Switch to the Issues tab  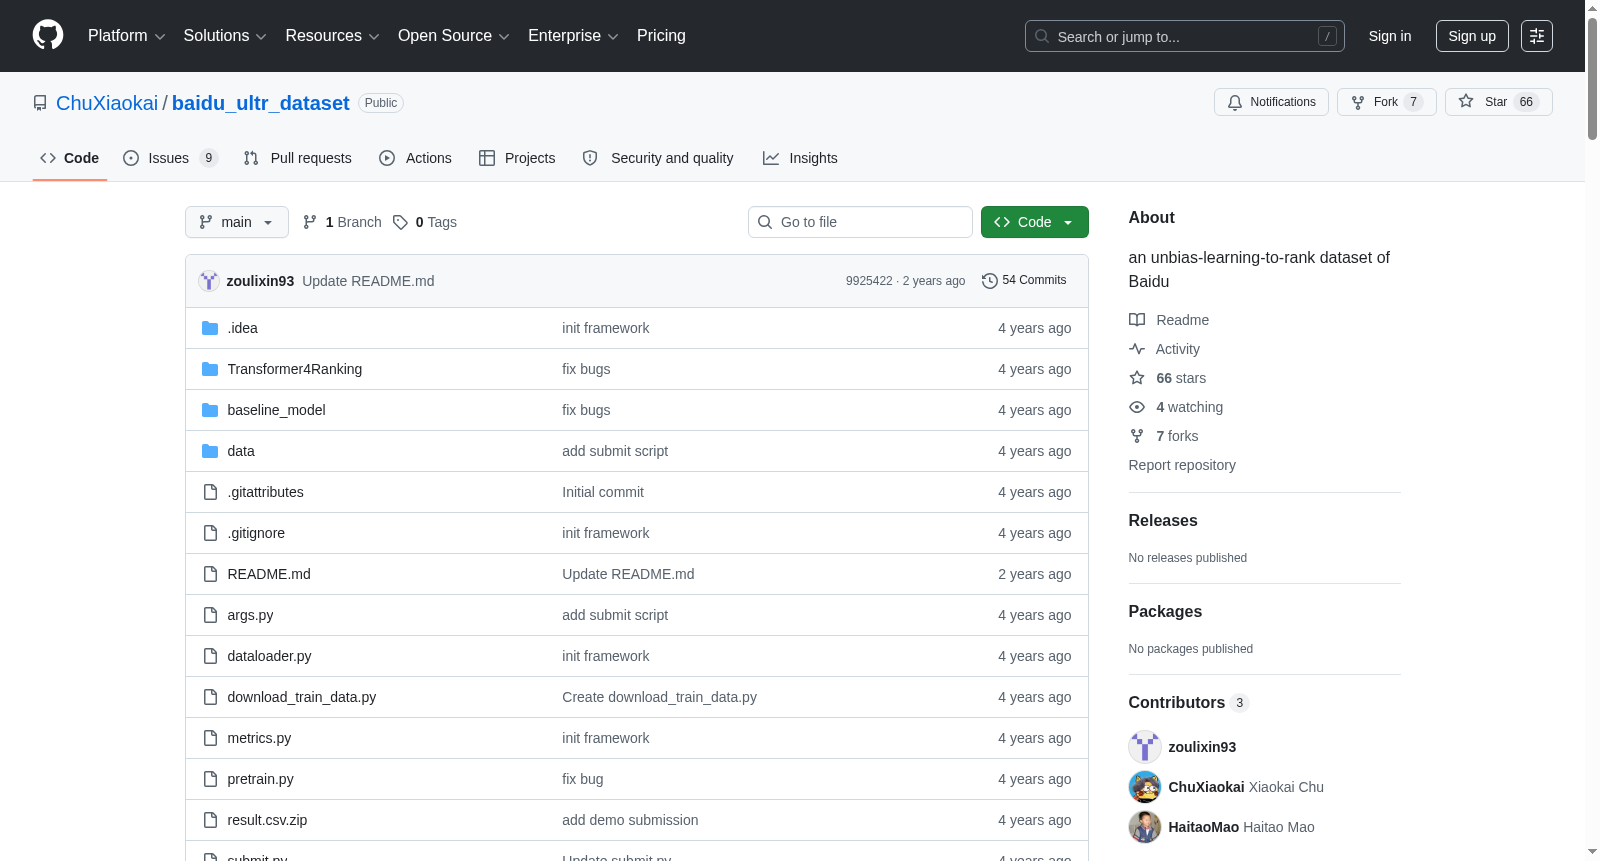170,158
